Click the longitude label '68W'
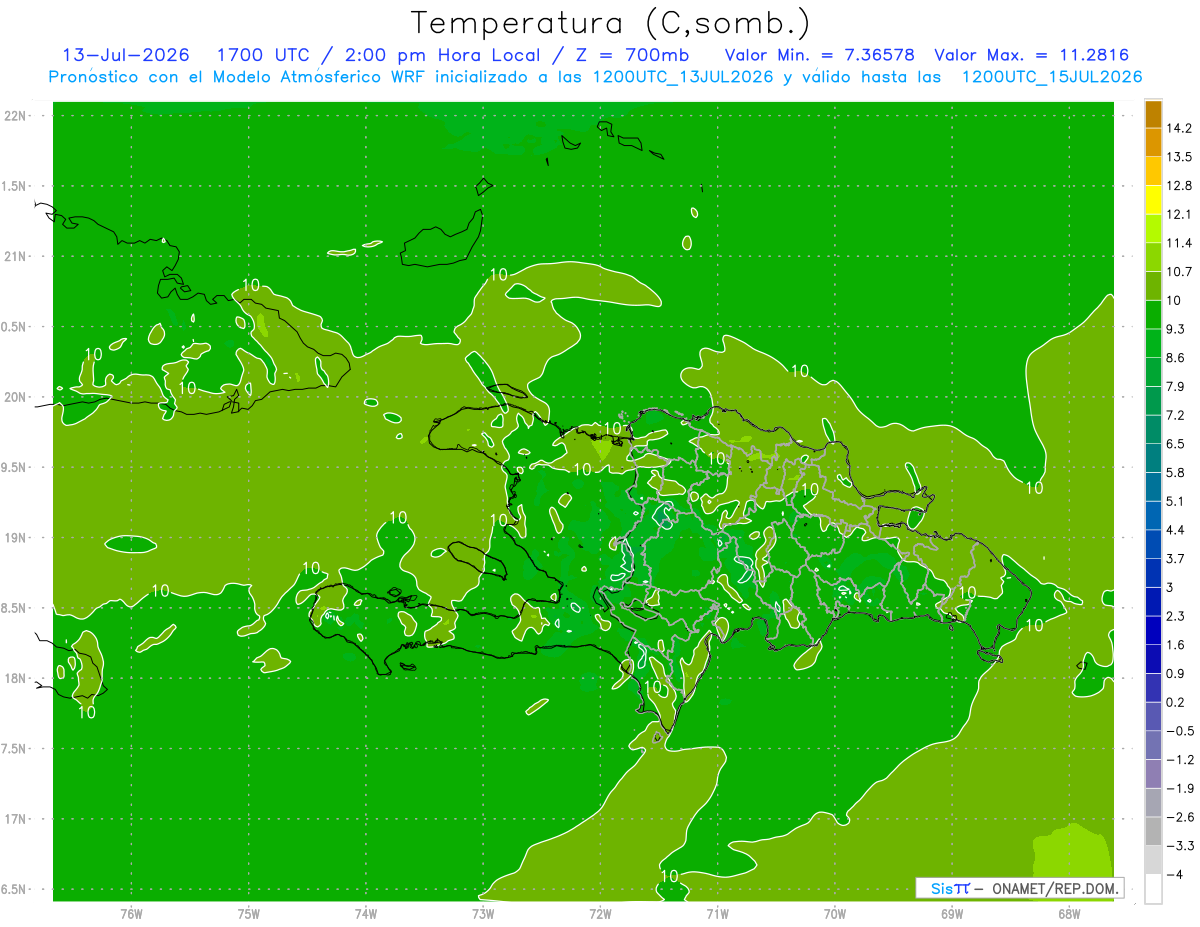 point(1069,914)
